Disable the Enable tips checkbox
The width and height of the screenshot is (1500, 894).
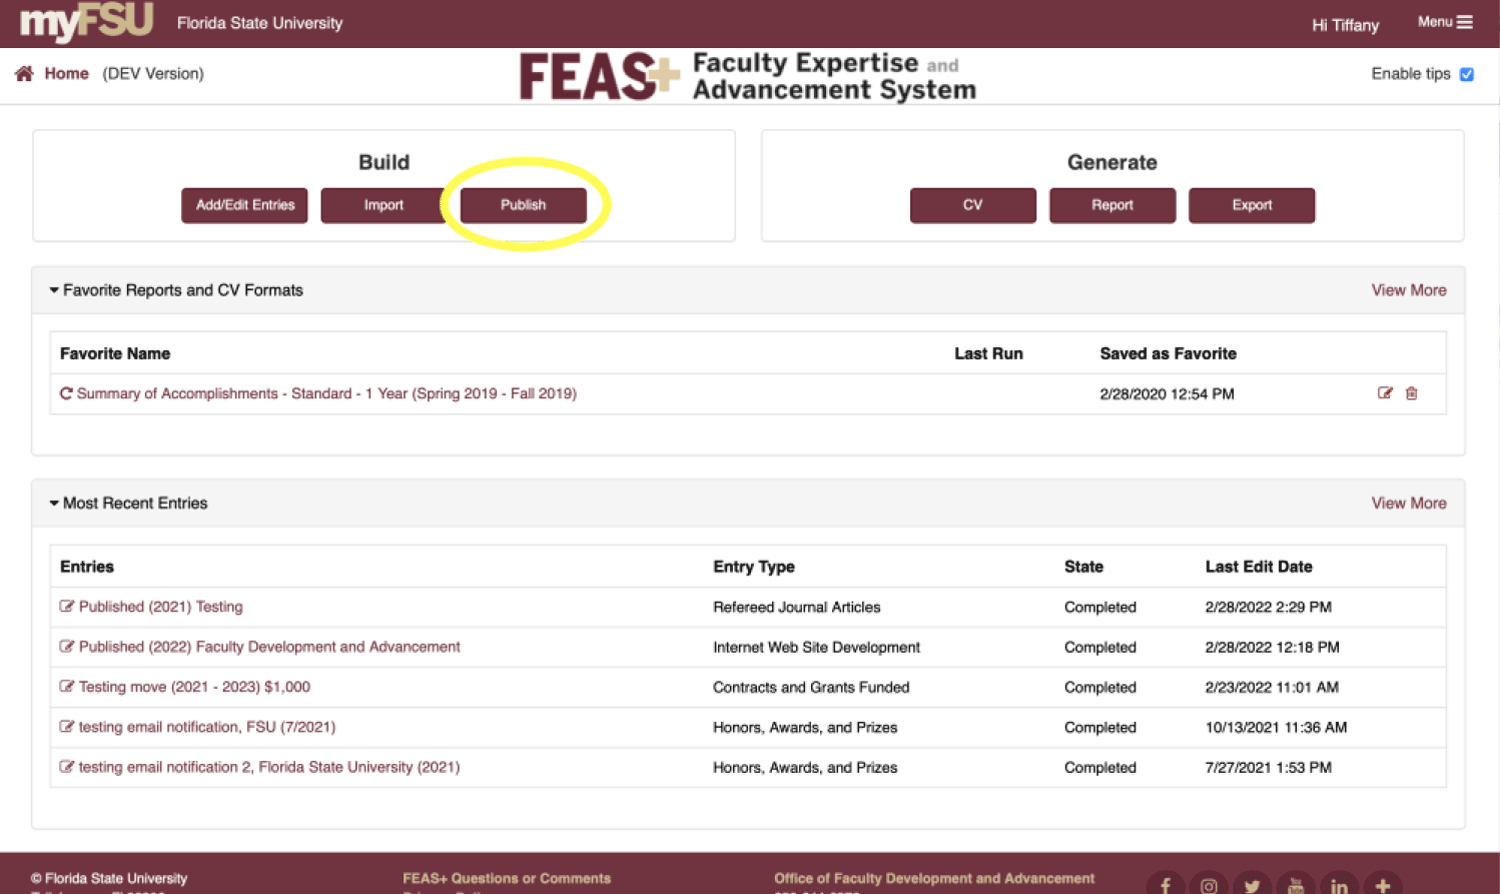(x=1467, y=74)
